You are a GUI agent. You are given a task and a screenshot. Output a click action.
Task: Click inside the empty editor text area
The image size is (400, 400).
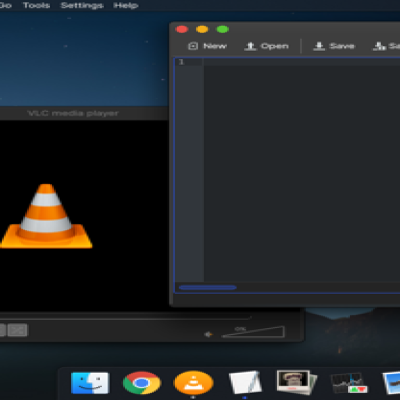tap(302, 170)
